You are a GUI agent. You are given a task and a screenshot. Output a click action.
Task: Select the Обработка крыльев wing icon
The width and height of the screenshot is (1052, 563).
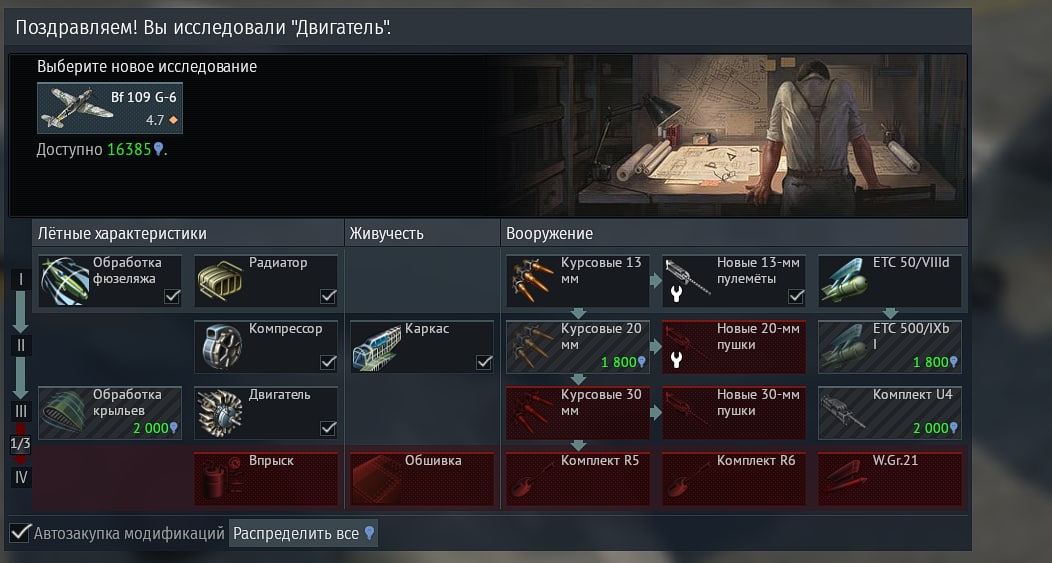click(65, 412)
